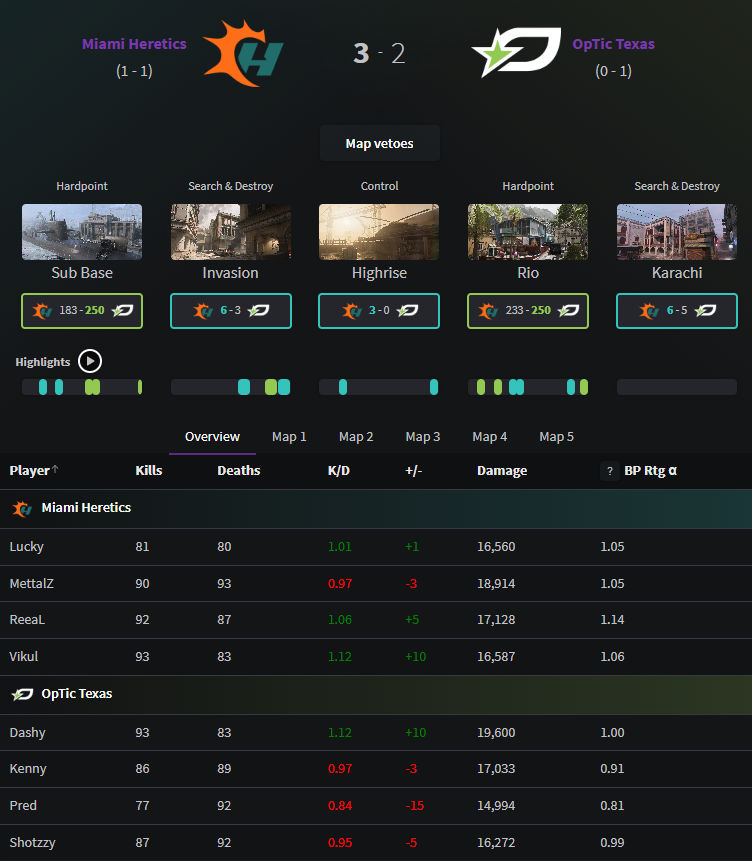The width and height of the screenshot is (752, 861).
Task: Select the Highrise map thumbnail
Action: point(379,232)
